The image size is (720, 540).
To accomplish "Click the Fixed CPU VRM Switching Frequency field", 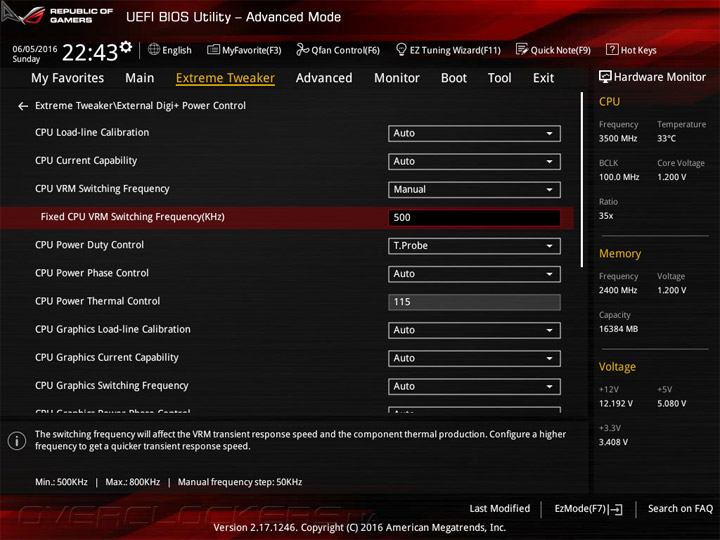I will [474, 218].
